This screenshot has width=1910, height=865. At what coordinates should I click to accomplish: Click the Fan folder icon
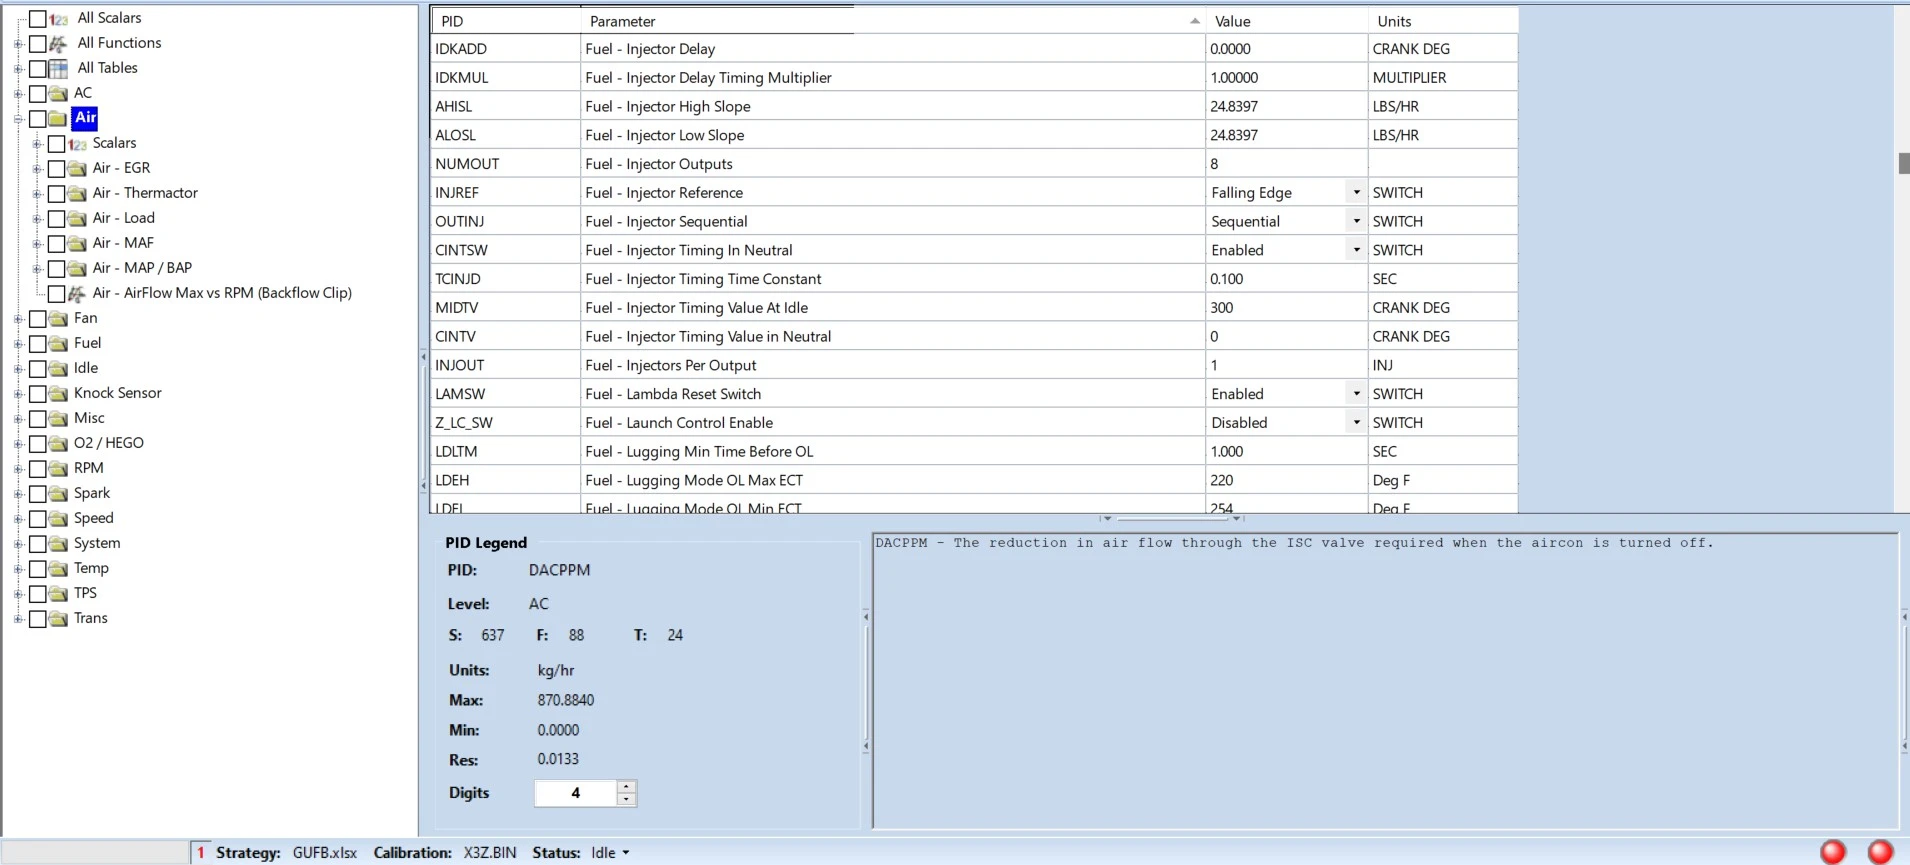pyautogui.click(x=59, y=319)
